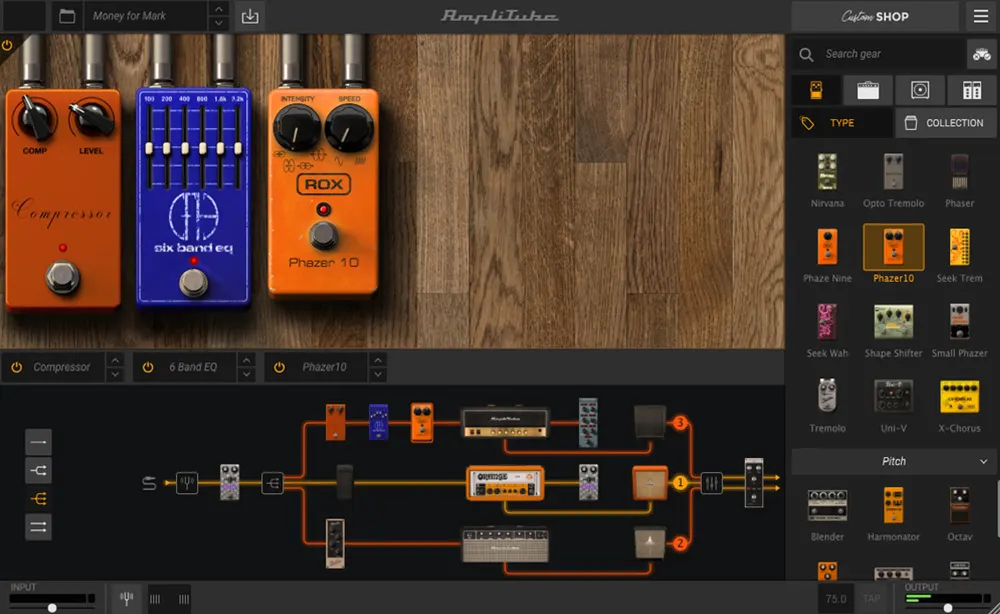Image resolution: width=1000 pixels, height=614 pixels.
Task: Select the Small Phazer pedal
Action: [x=959, y=330]
